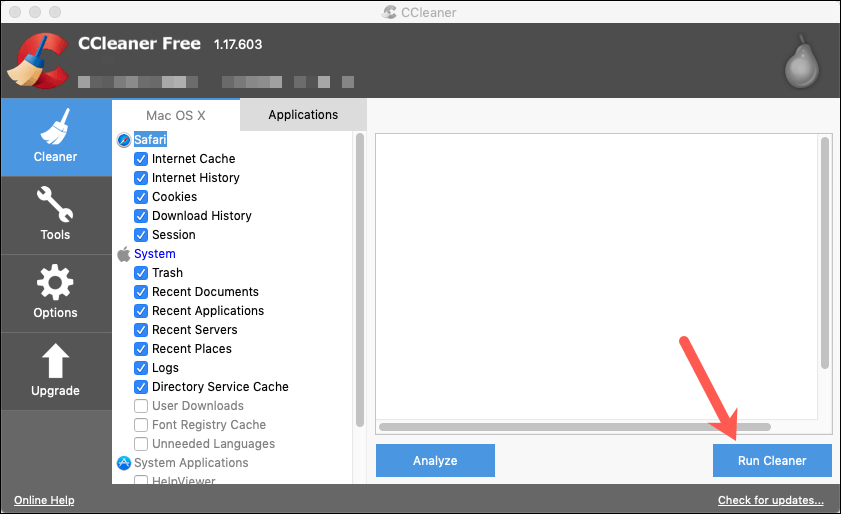Disable the Session checkbox
Image resolution: width=841 pixels, height=514 pixels.
[x=141, y=235]
